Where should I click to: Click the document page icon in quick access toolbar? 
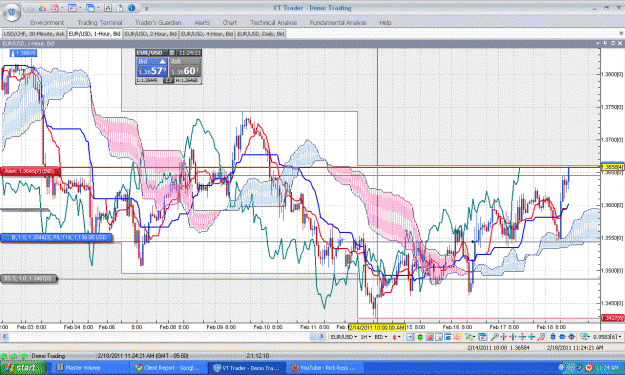click(120, 8)
